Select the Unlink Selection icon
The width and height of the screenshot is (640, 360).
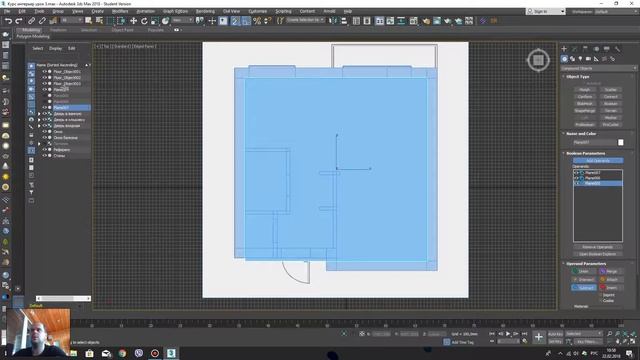42,21
